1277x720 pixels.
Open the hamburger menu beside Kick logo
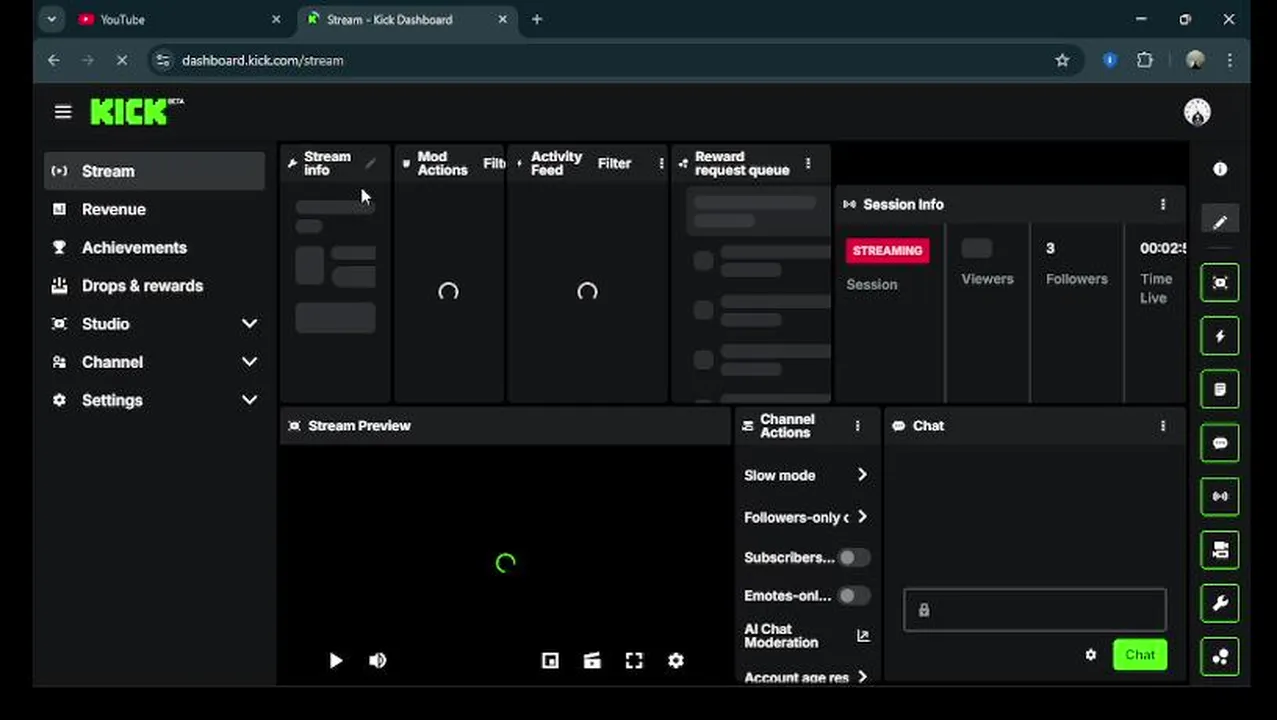pos(63,112)
